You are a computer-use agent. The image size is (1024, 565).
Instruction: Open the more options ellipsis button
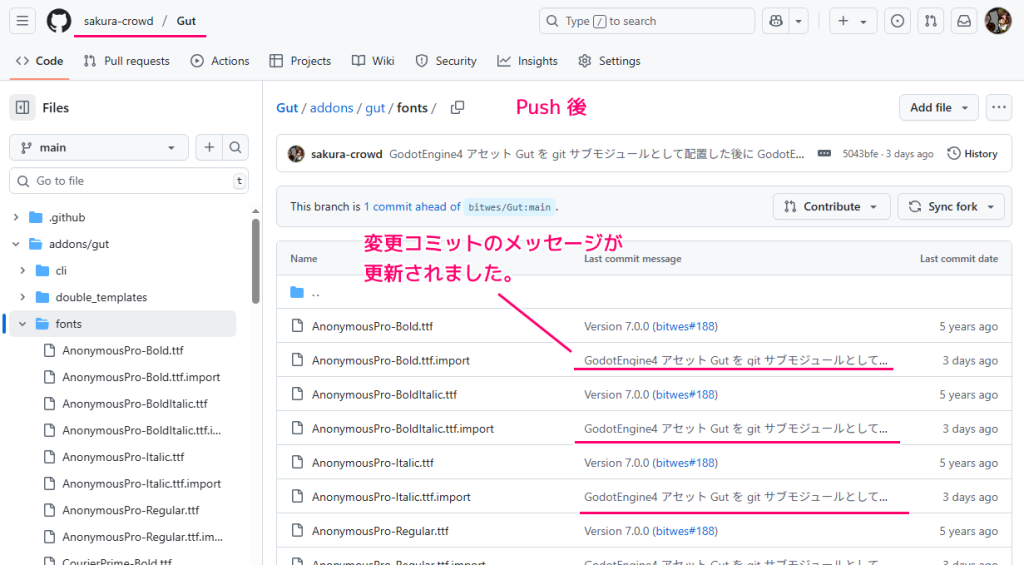click(x=999, y=108)
